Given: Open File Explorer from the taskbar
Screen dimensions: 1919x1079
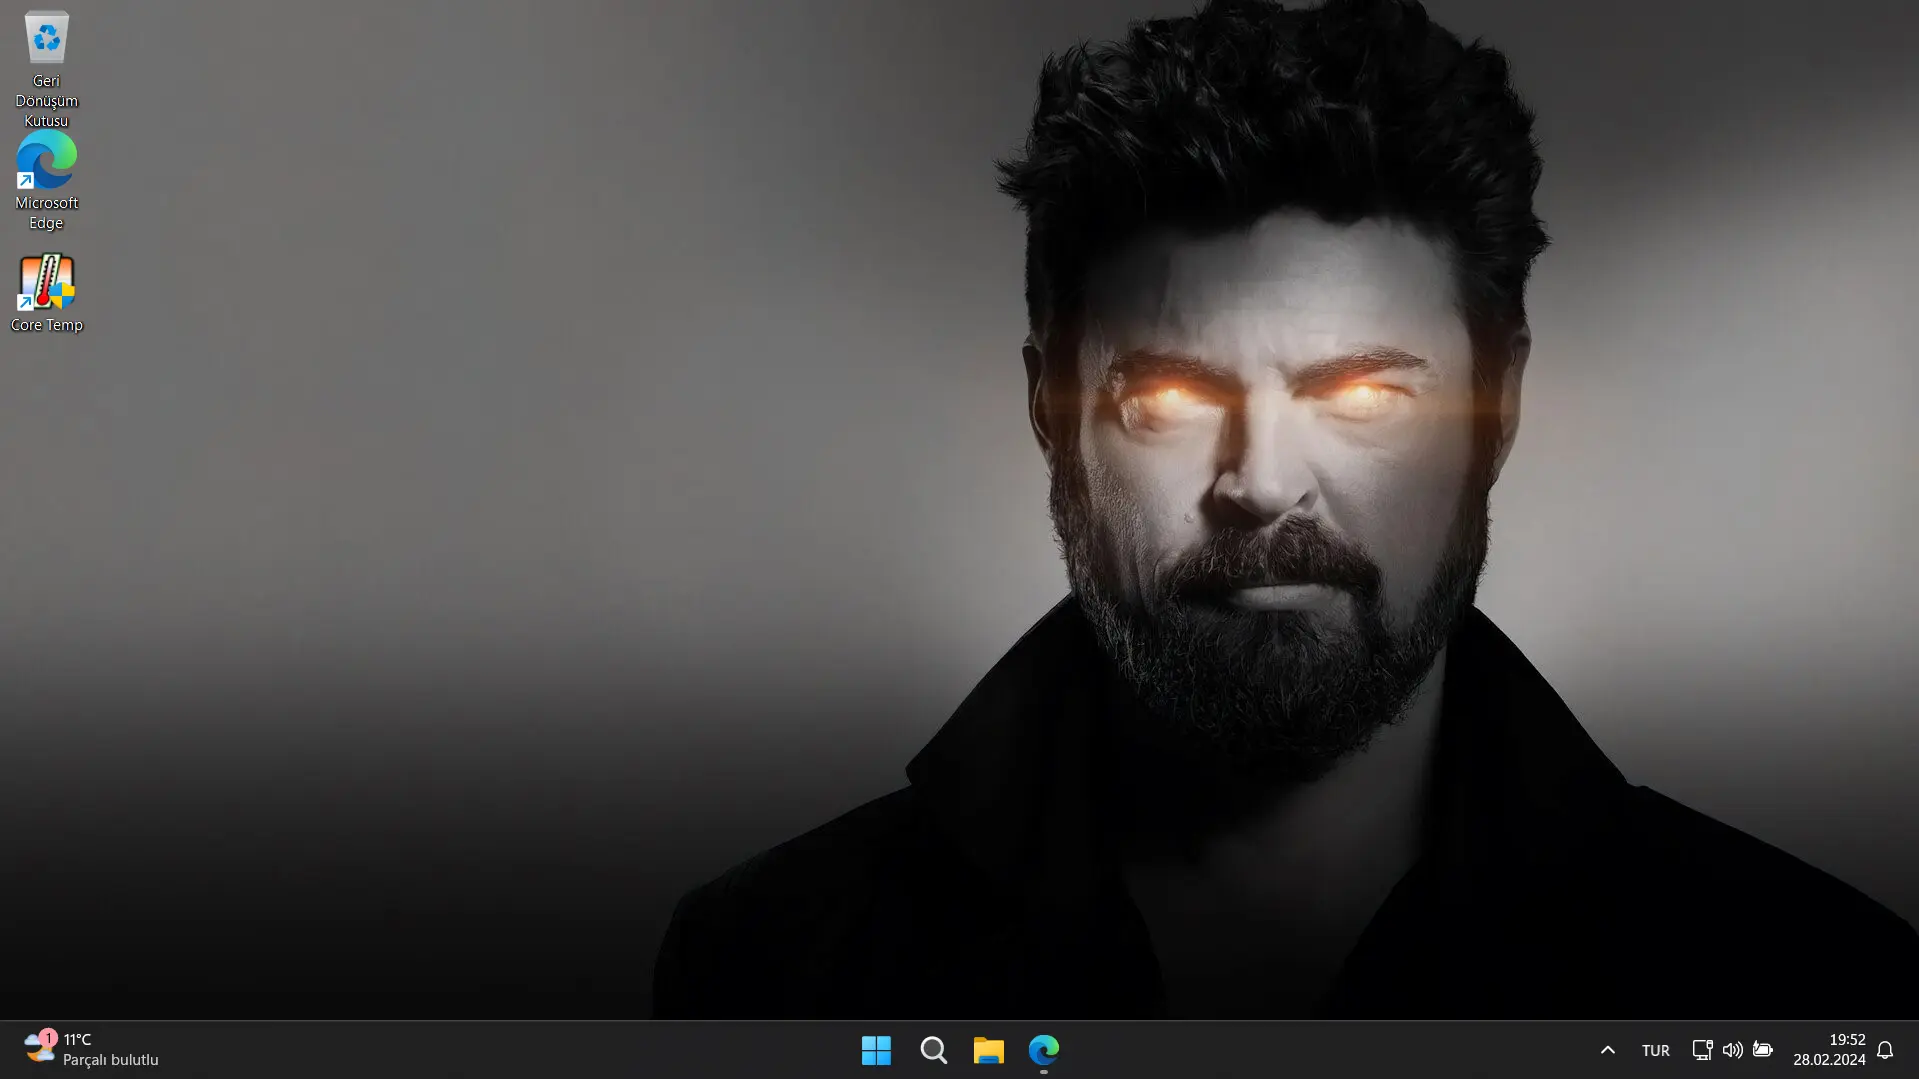Looking at the screenshot, I should 989,1050.
